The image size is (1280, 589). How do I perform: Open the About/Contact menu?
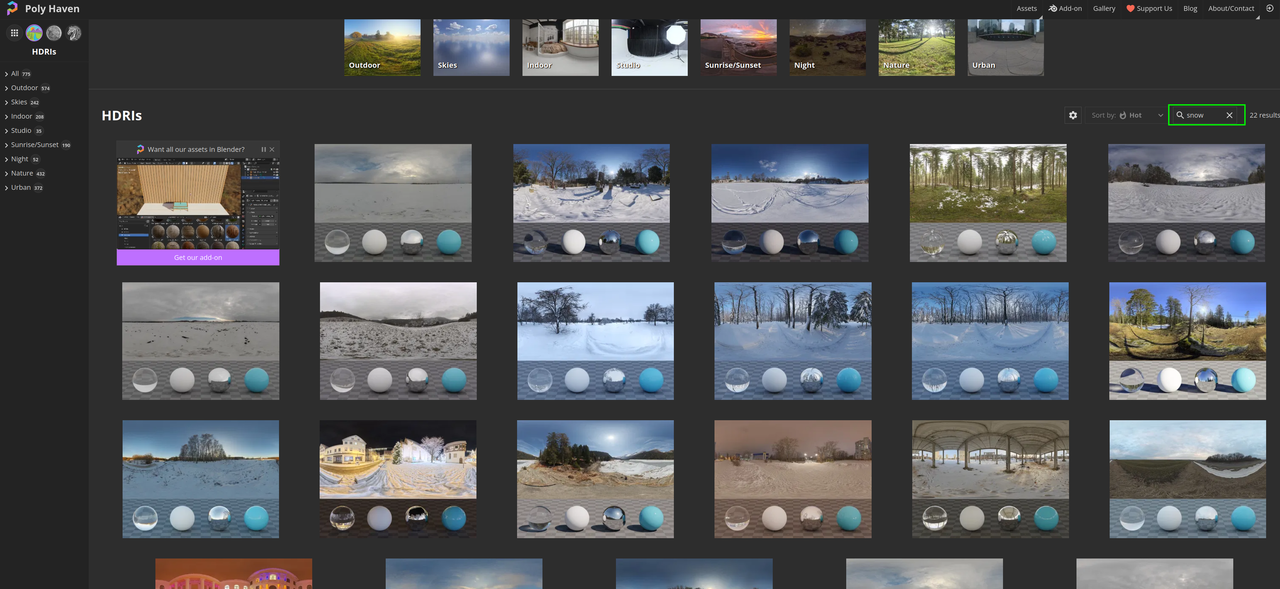tap(1231, 8)
